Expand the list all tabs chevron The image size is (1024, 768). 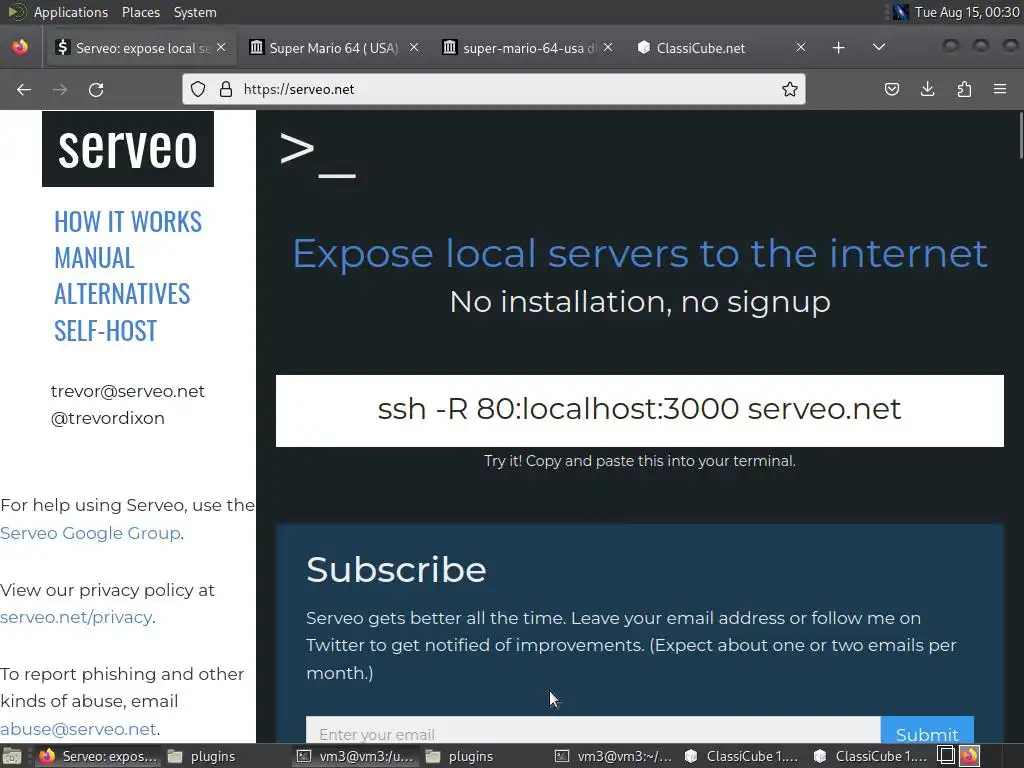tap(879, 47)
